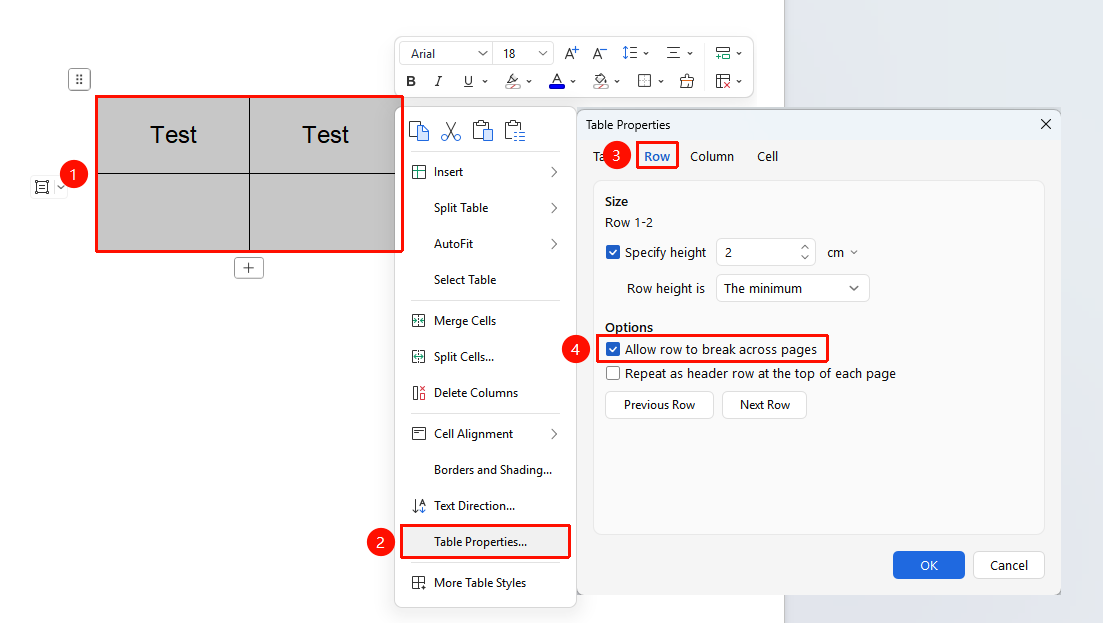Image resolution: width=1103 pixels, height=623 pixels.
Task: Apply font color to text
Action: point(556,81)
